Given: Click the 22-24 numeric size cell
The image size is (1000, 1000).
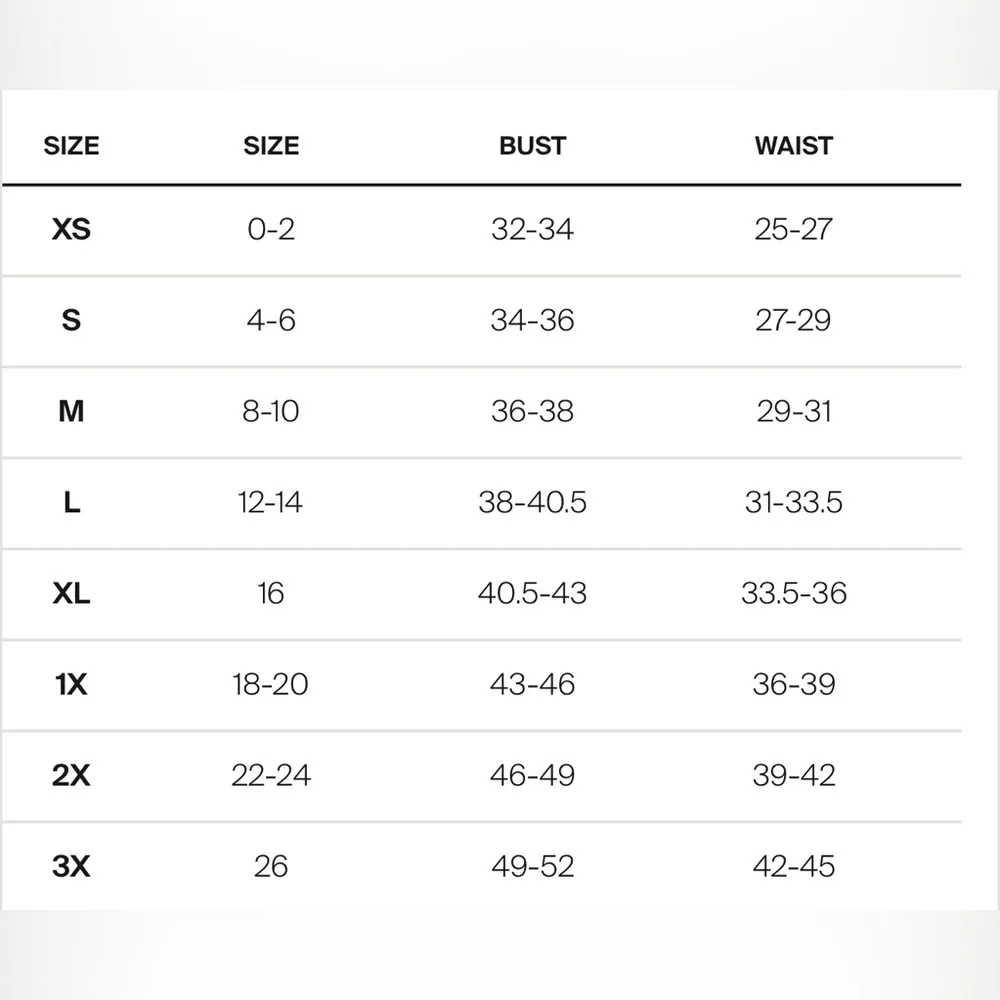Looking at the screenshot, I should [271, 775].
